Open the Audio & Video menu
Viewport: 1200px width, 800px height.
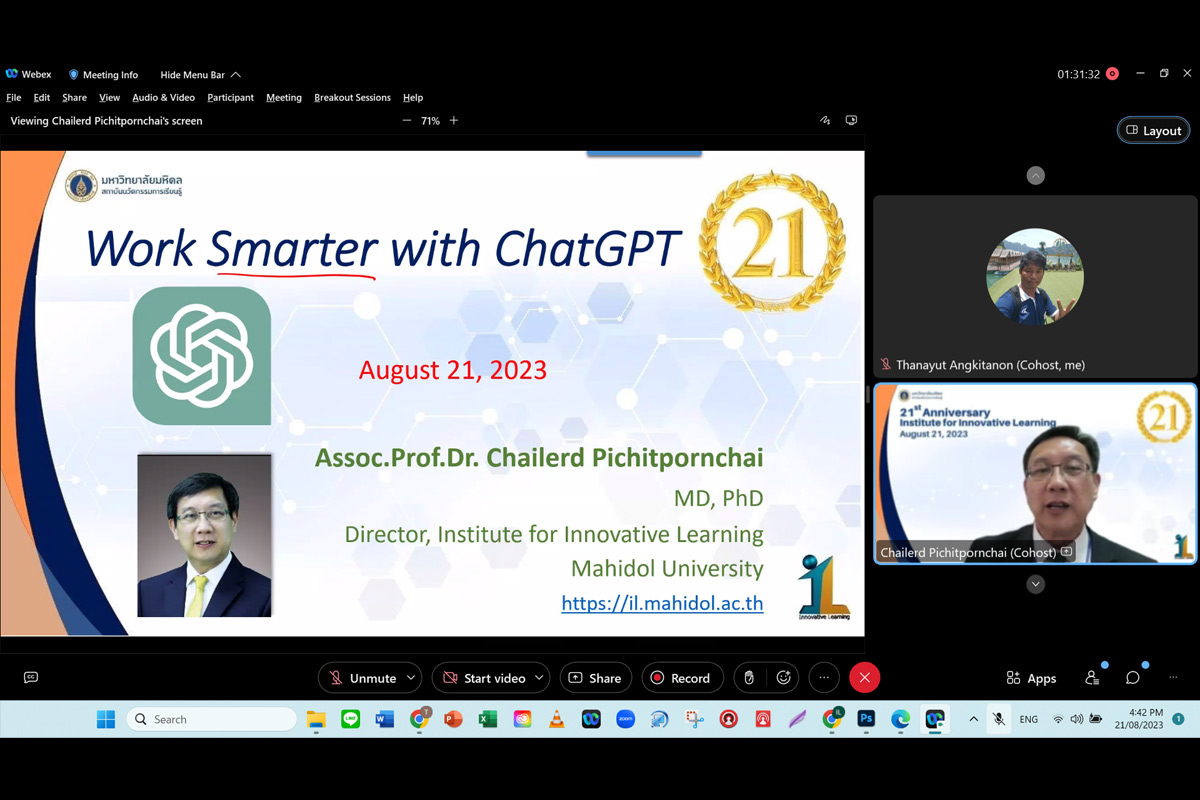coord(163,98)
